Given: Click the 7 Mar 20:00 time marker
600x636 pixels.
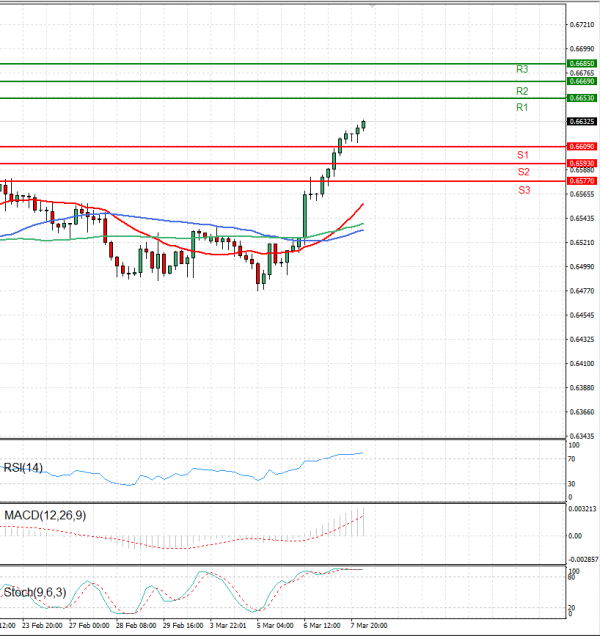Looking at the screenshot, I should (x=369, y=625).
